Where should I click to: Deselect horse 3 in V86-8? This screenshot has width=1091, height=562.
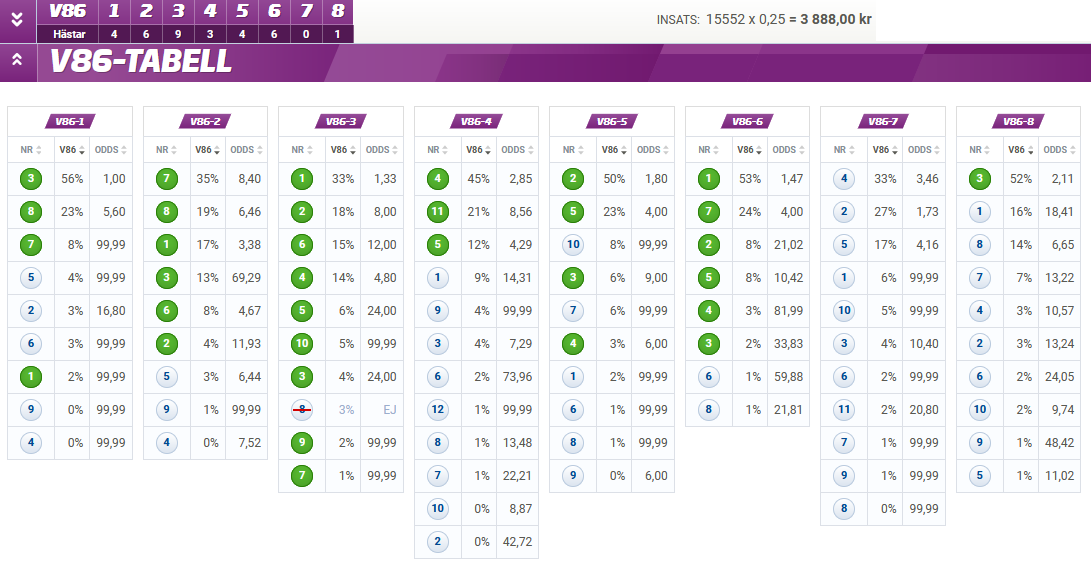coord(980,179)
